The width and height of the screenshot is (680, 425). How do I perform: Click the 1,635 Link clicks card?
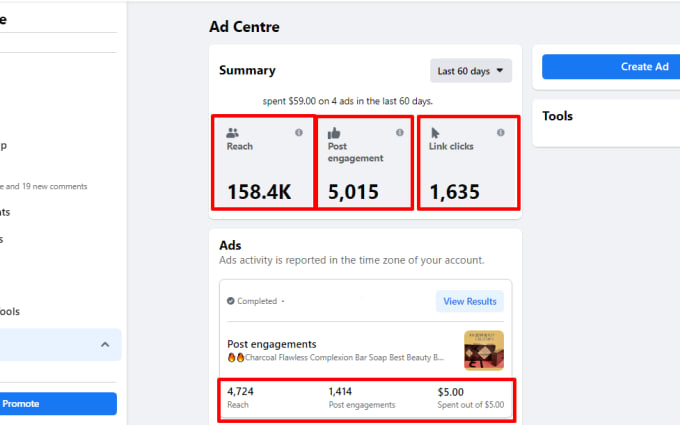coord(468,165)
